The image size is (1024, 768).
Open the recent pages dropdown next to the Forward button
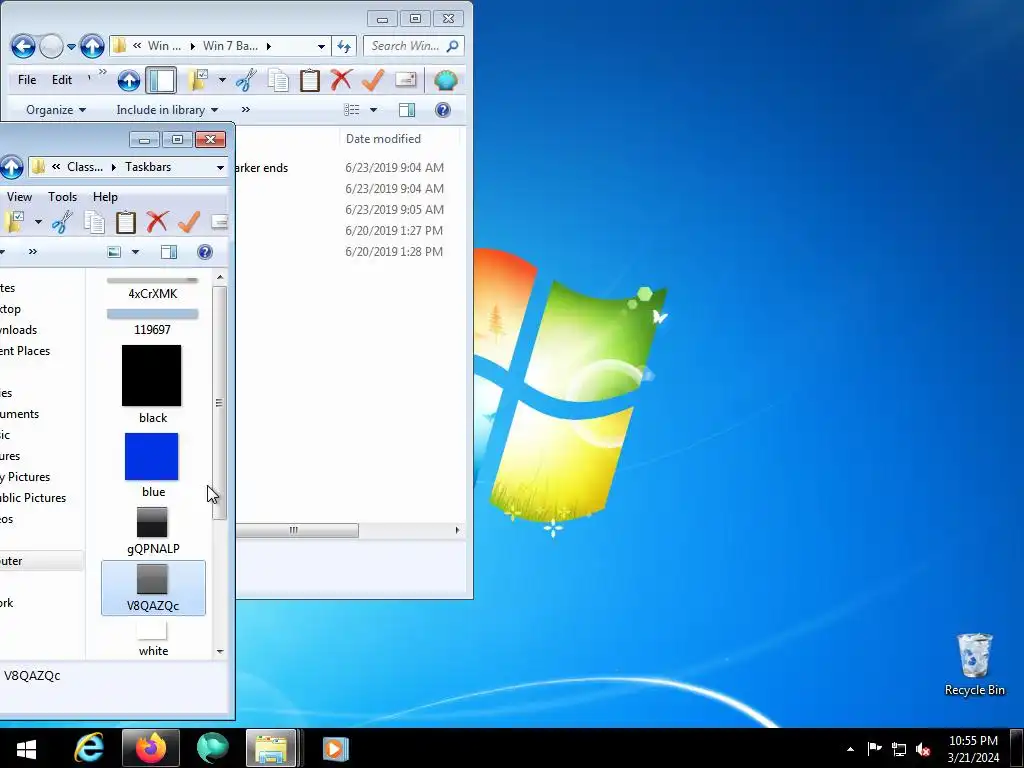71,47
